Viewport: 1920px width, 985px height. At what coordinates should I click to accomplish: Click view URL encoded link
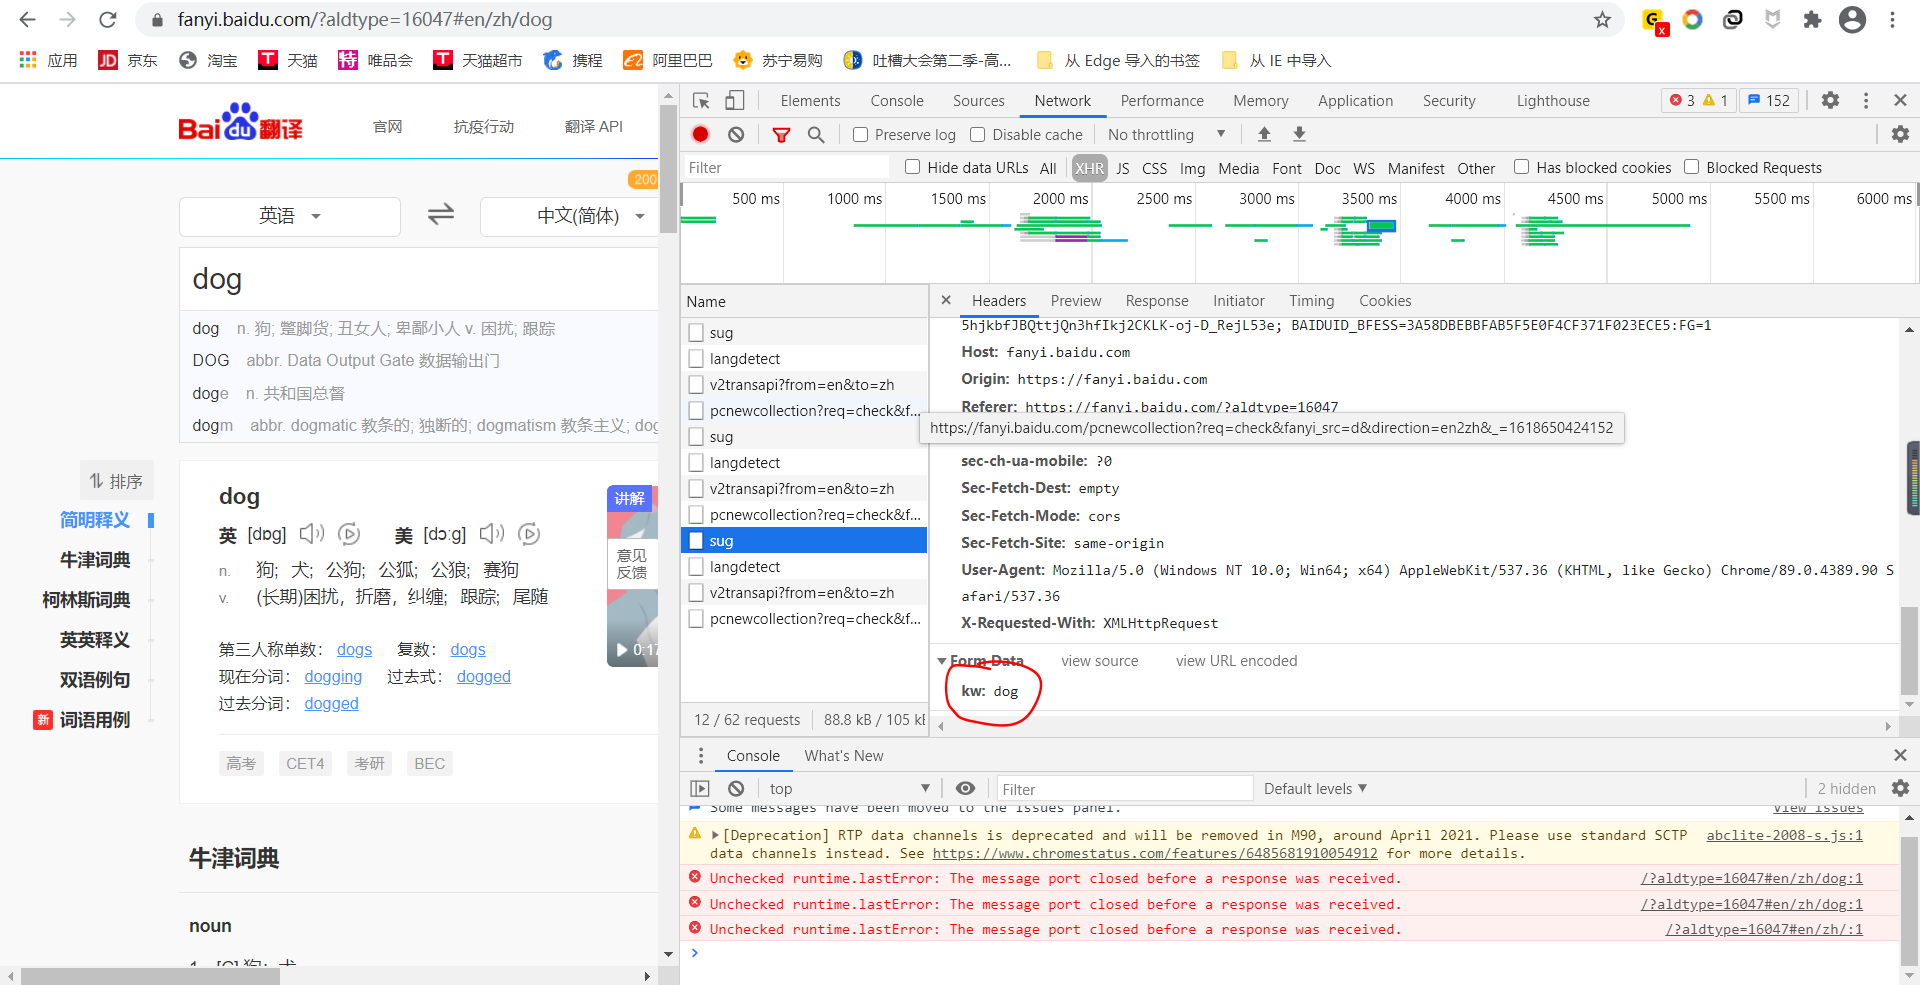pos(1236,661)
